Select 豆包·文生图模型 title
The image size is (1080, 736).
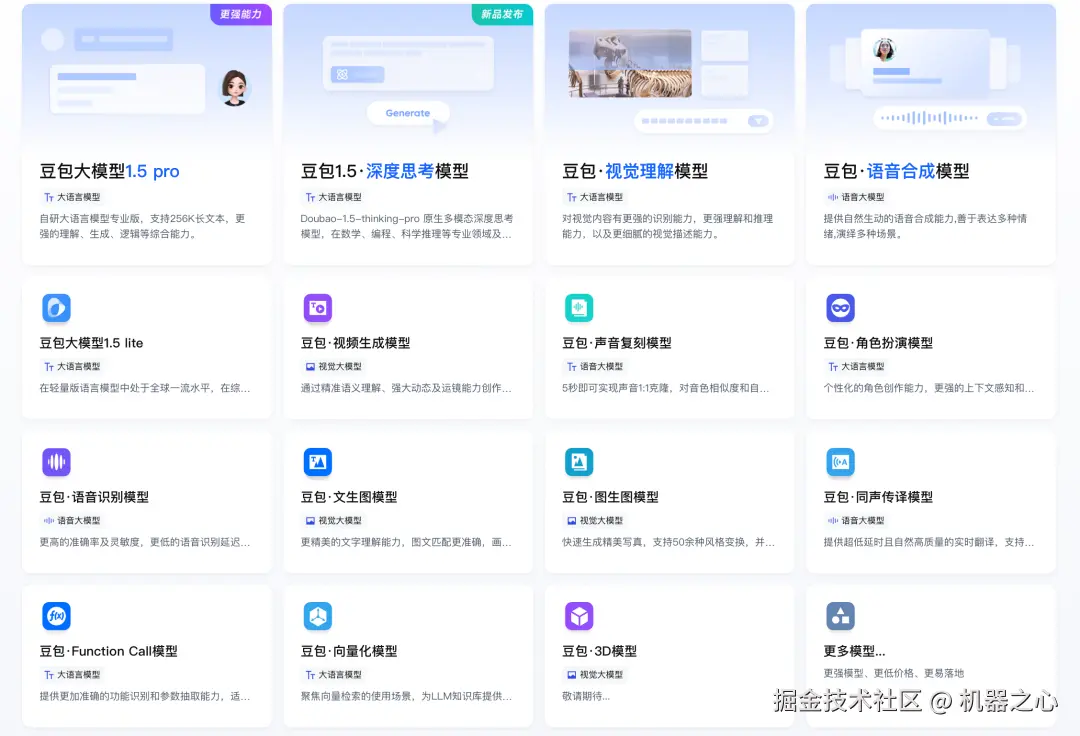click(x=349, y=497)
